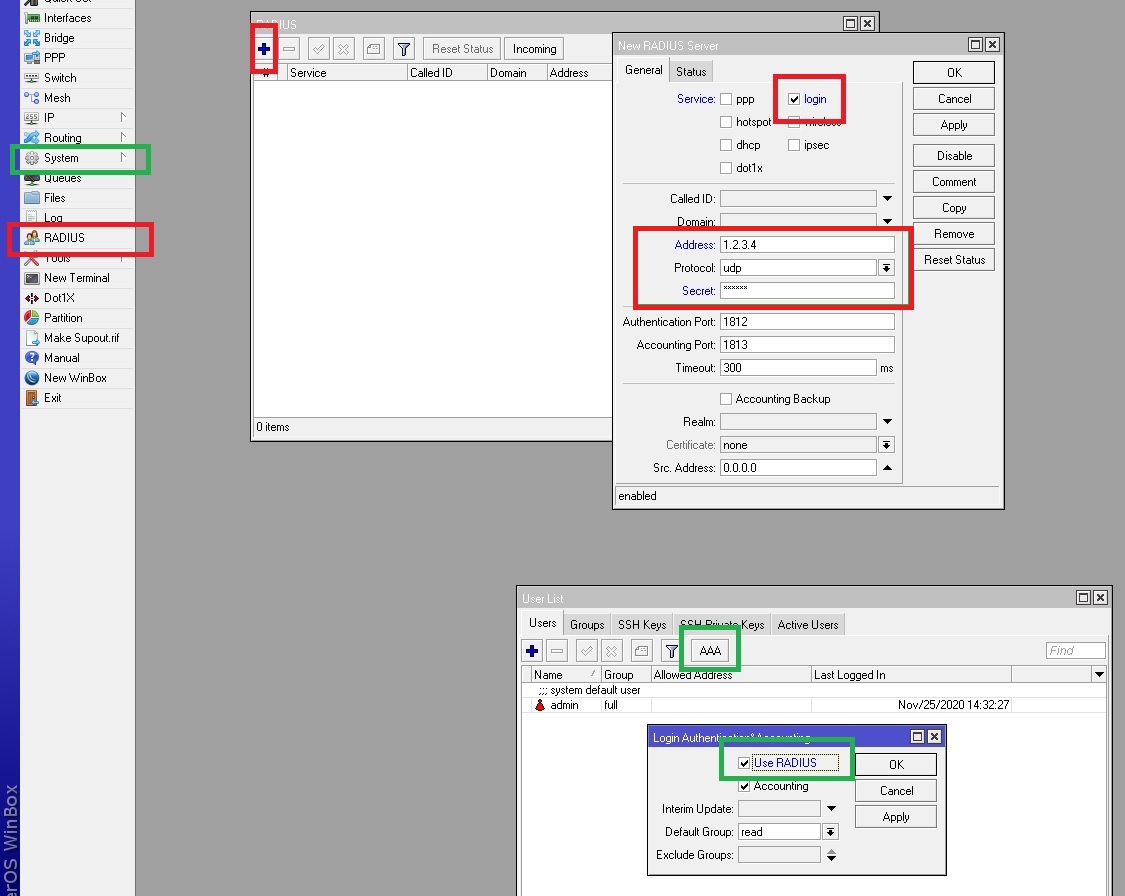This screenshot has width=1125, height=896.
Task: Launch New Terminal from sidebar
Action: (x=77, y=278)
